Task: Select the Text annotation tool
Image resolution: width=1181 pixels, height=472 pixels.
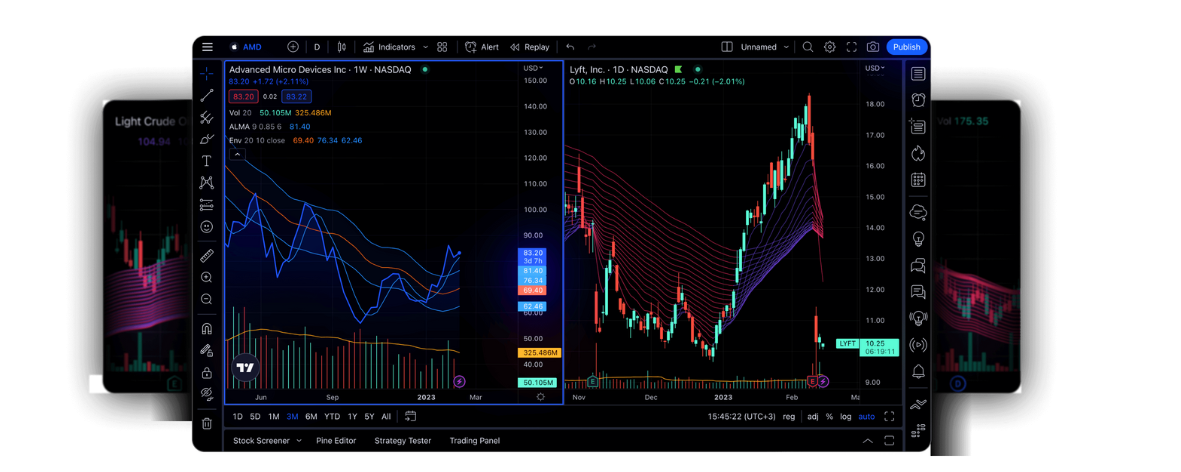Action: pyautogui.click(x=206, y=161)
